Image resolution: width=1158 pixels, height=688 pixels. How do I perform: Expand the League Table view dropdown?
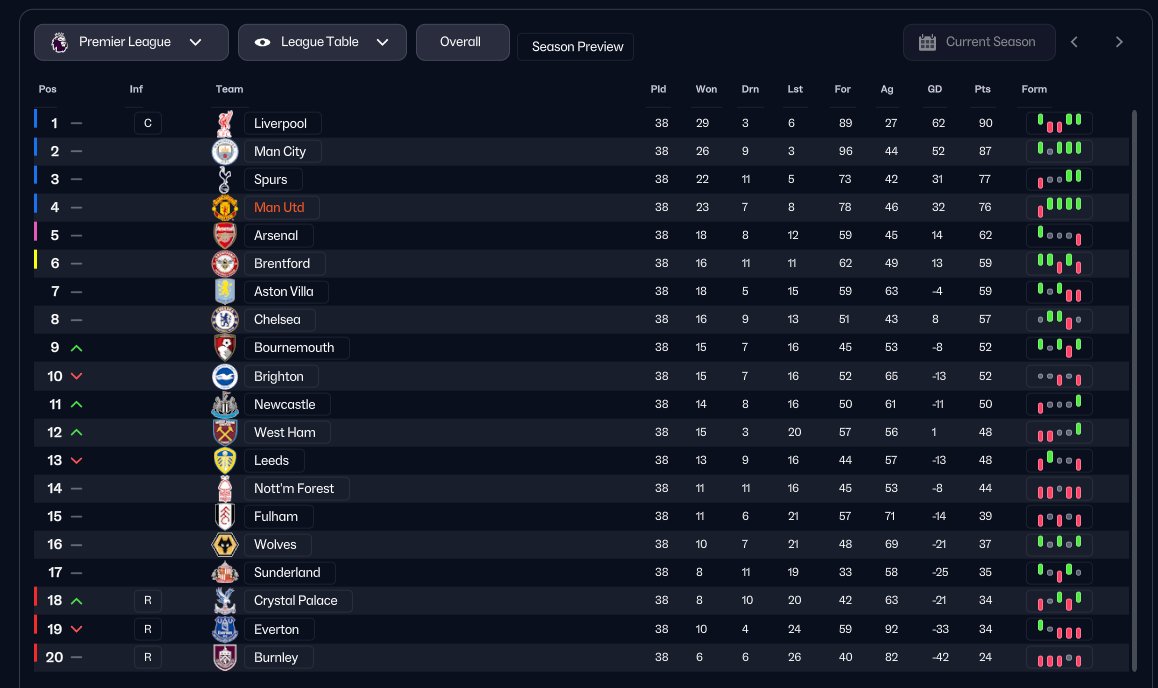pos(322,42)
